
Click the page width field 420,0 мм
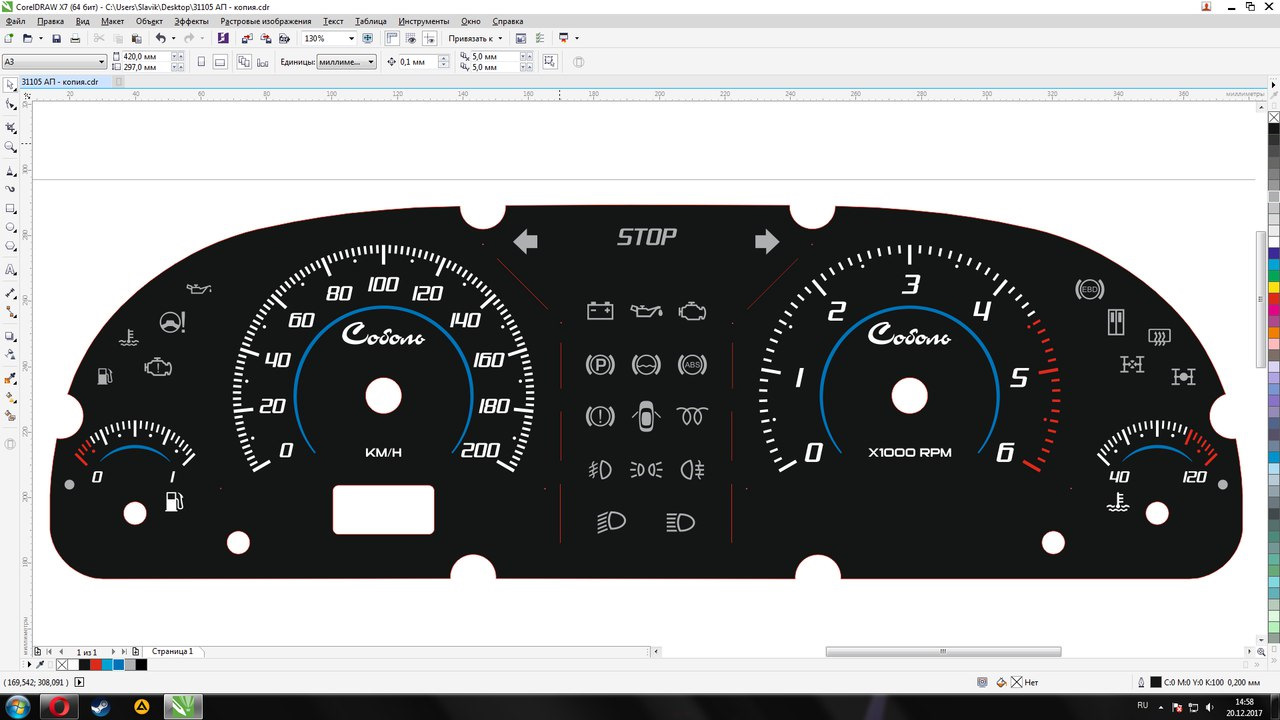tap(145, 57)
